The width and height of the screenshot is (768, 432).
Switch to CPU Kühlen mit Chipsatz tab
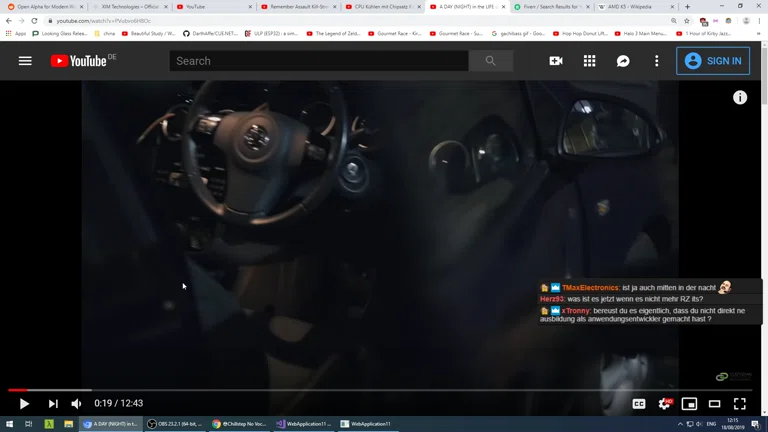383,7
